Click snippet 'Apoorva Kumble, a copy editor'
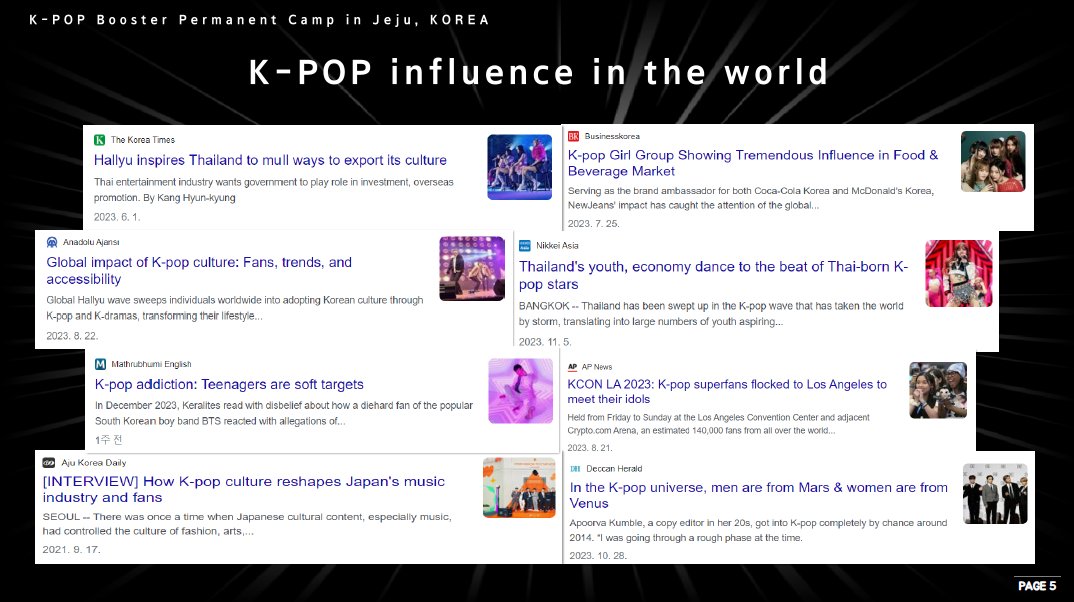 pos(758,530)
